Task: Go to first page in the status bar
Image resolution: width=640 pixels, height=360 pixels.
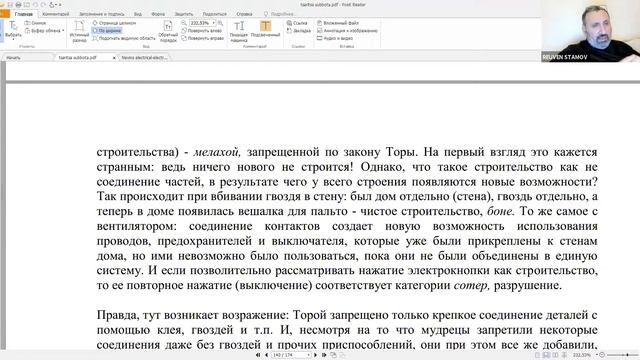Action: tap(258, 355)
